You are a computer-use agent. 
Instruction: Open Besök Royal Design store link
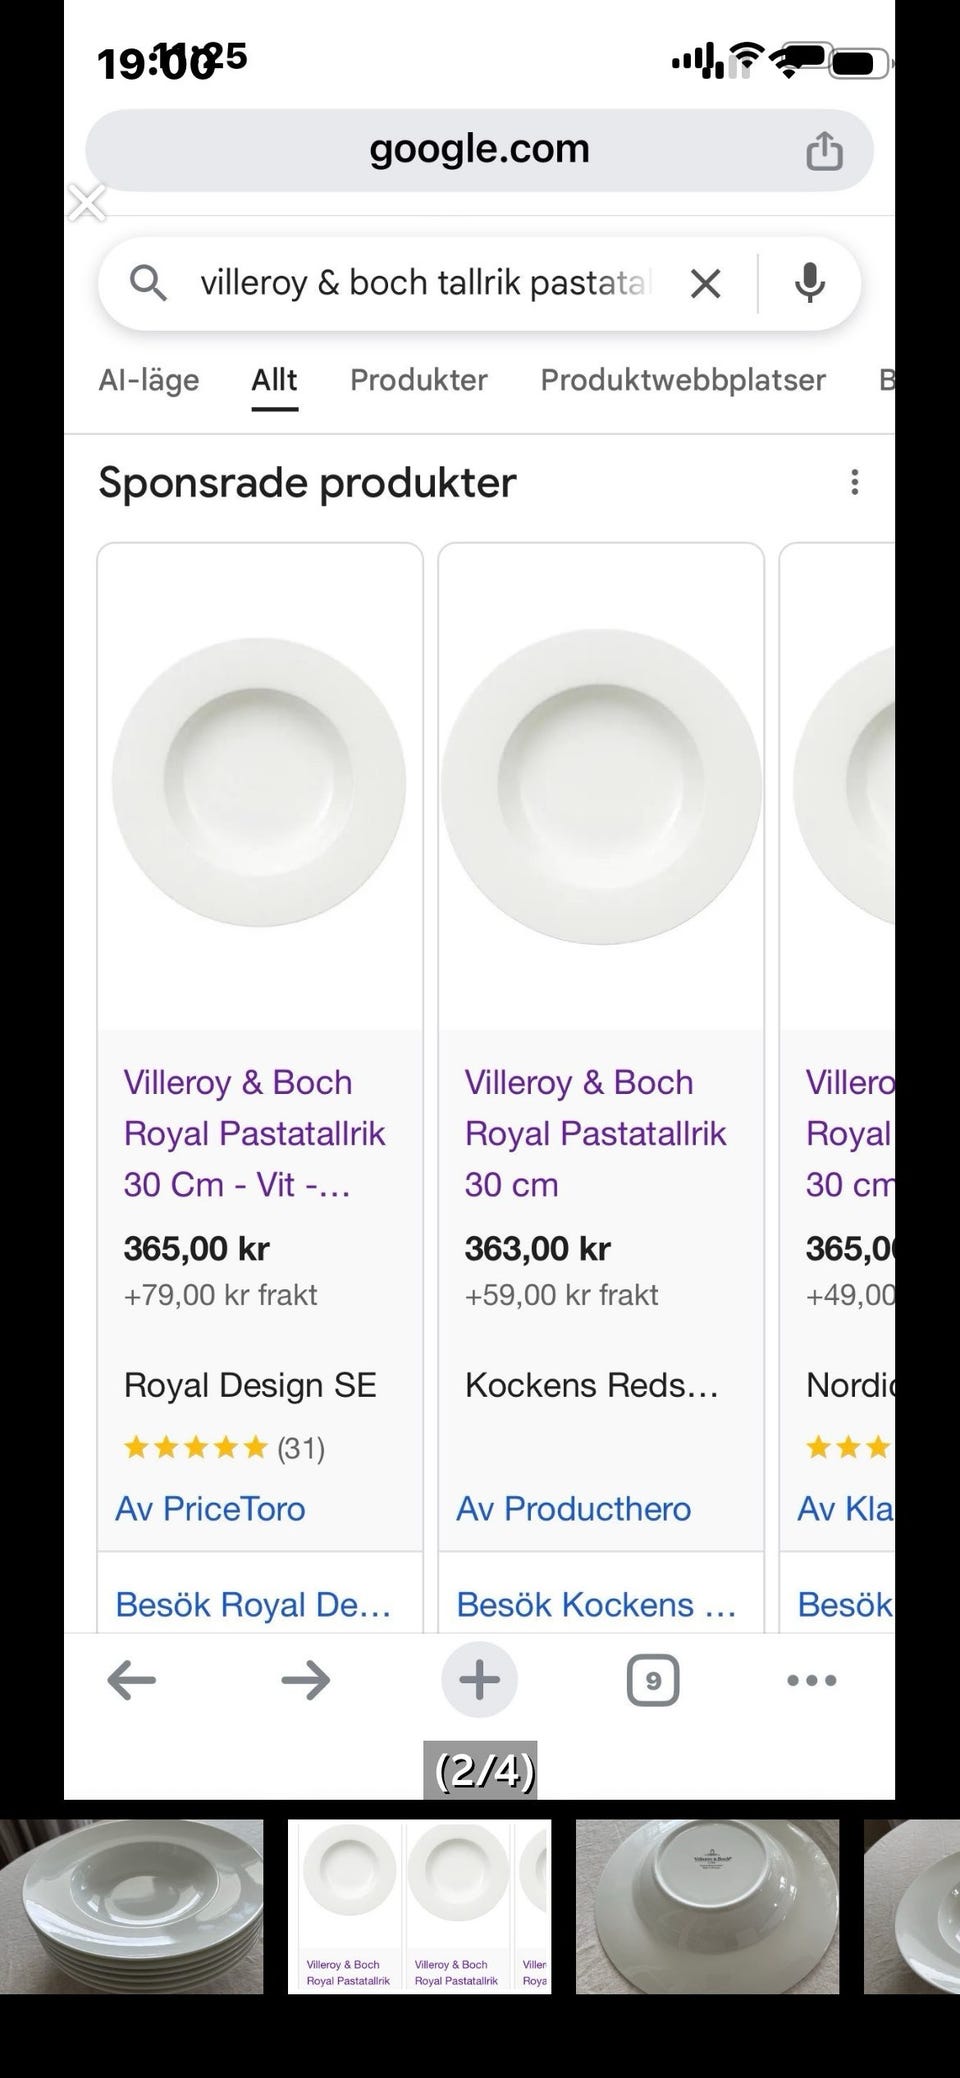pyautogui.click(x=253, y=1604)
